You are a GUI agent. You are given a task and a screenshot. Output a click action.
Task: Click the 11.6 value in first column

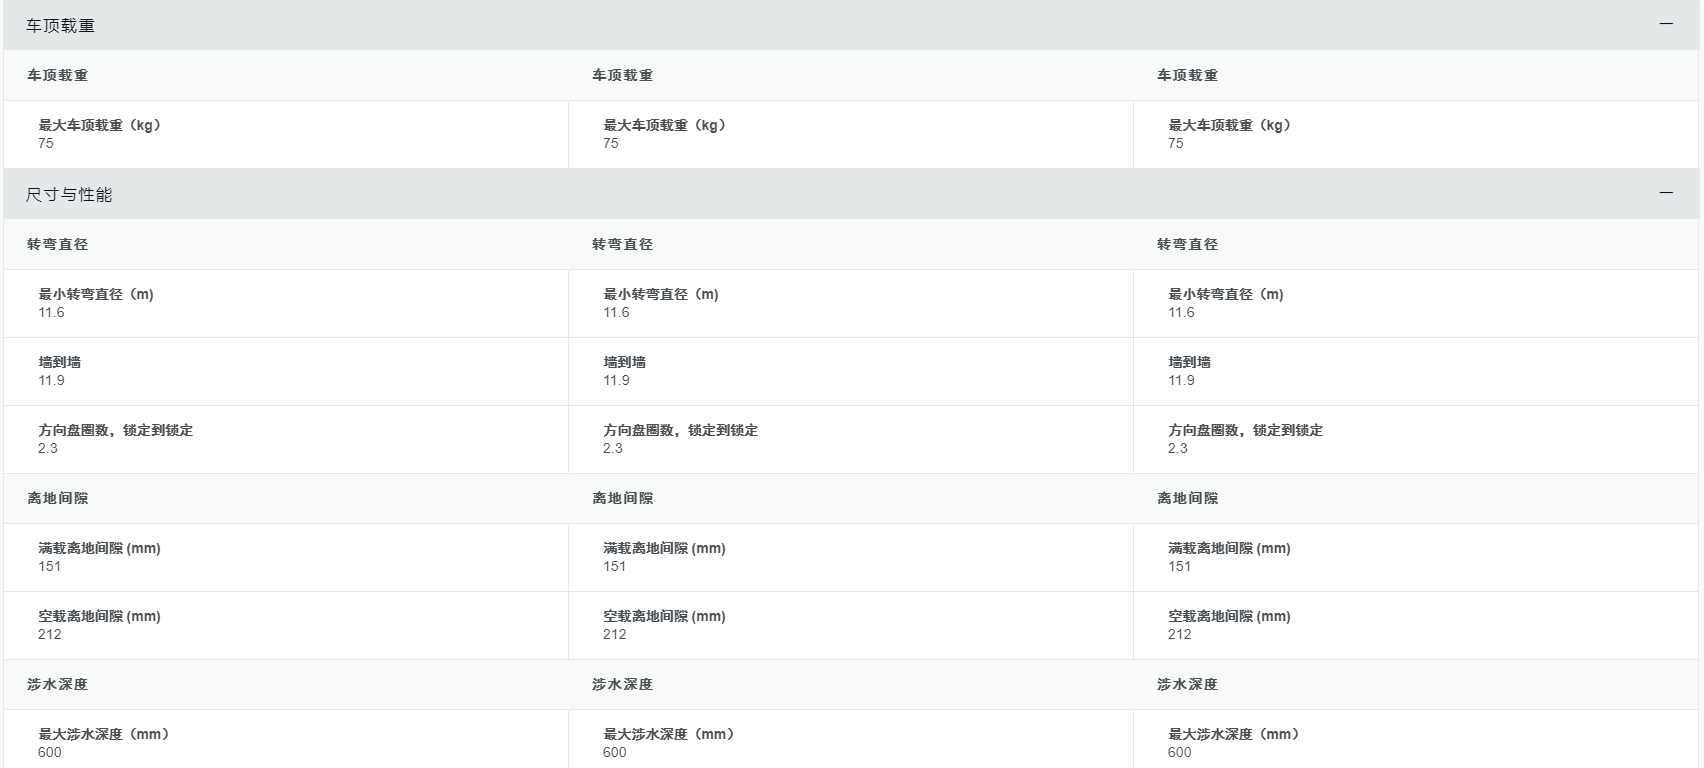tap(51, 312)
